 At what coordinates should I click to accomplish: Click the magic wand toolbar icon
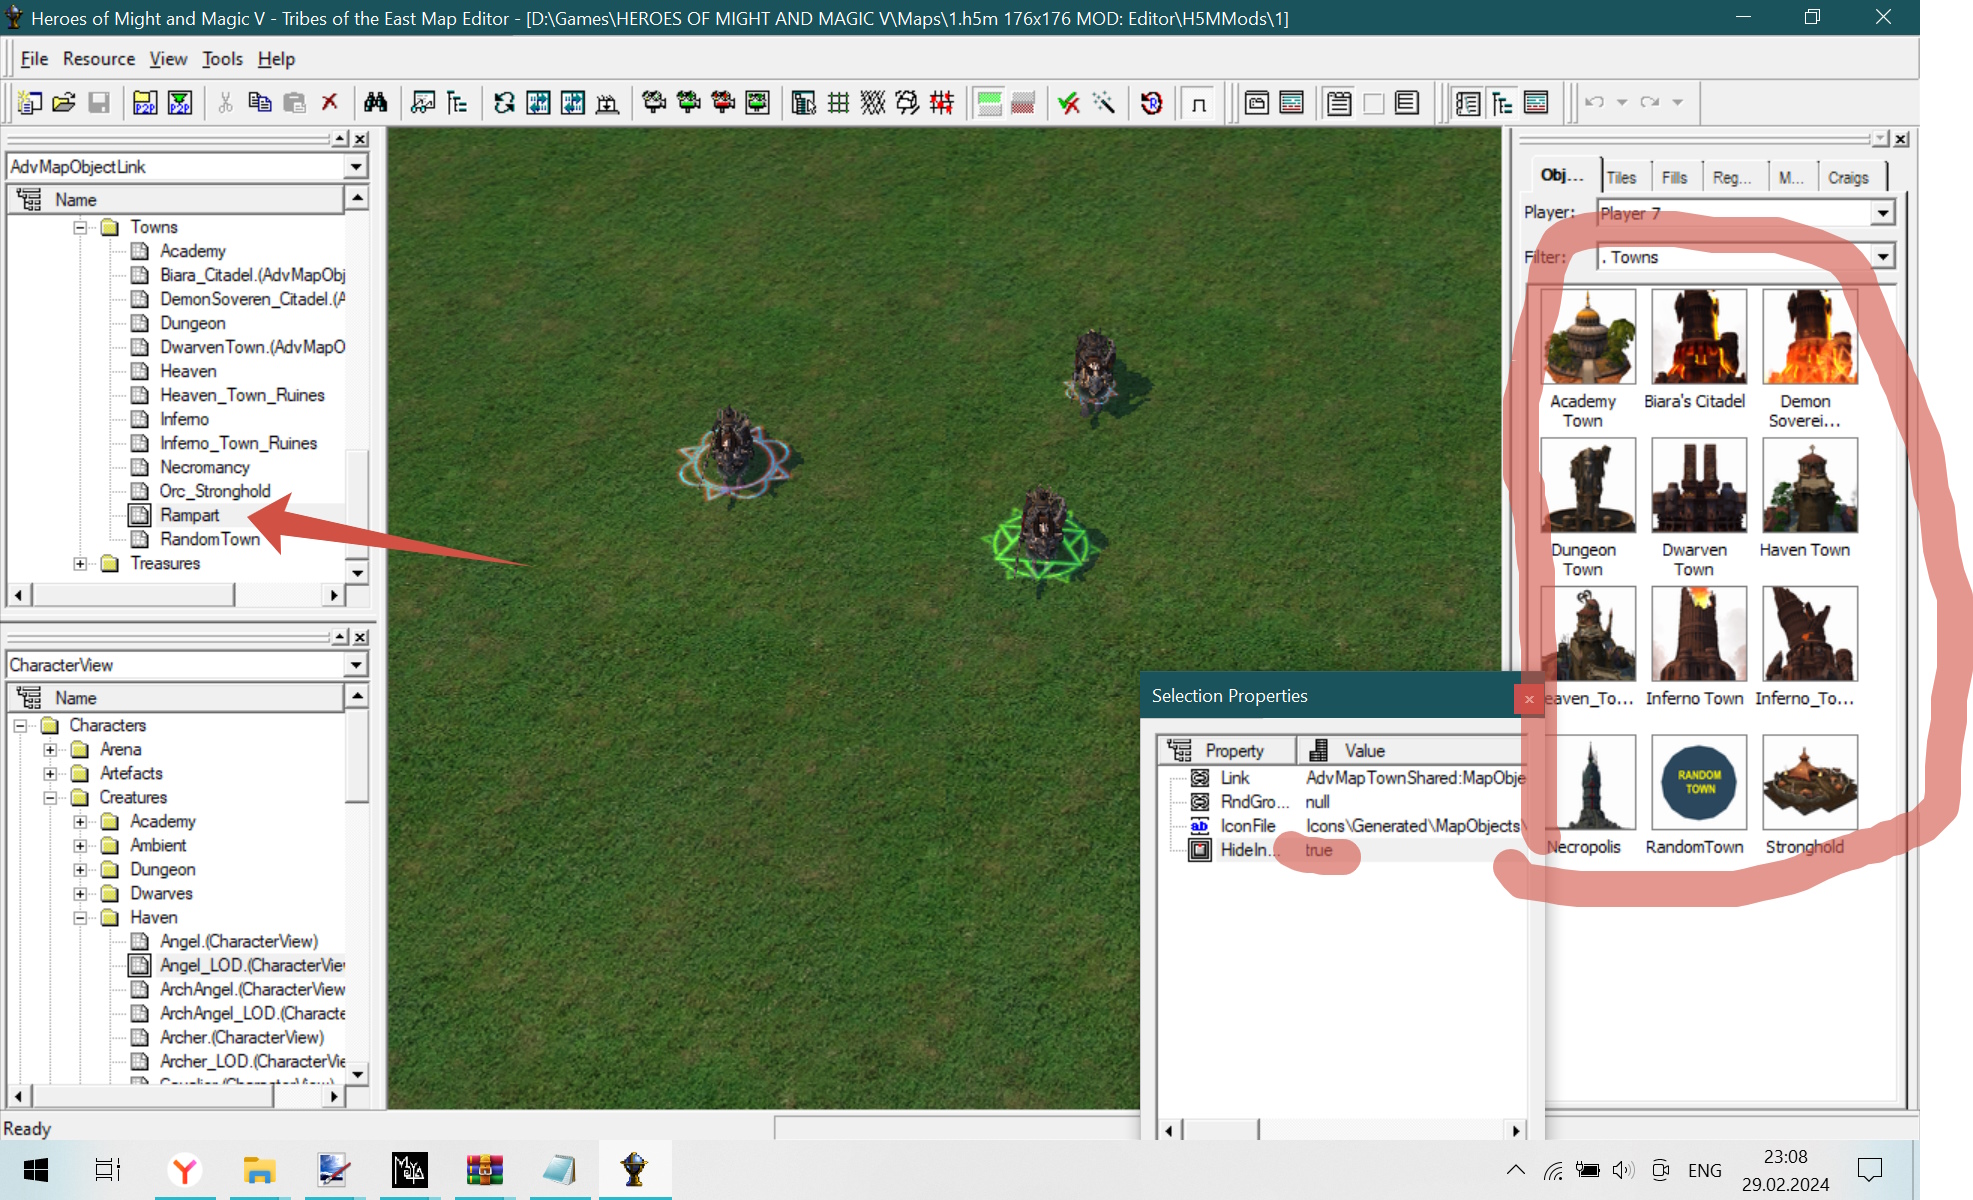point(1104,102)
